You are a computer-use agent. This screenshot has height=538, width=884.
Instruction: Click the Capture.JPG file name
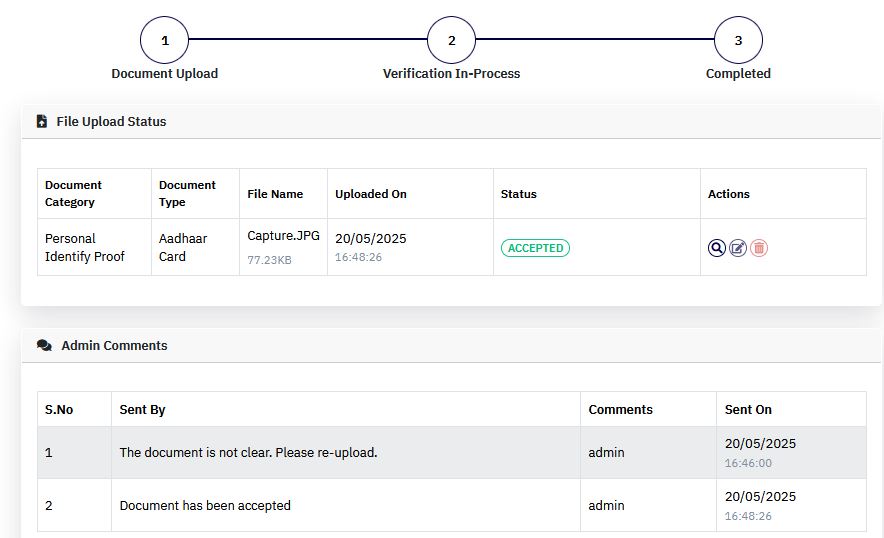[283, 236]
